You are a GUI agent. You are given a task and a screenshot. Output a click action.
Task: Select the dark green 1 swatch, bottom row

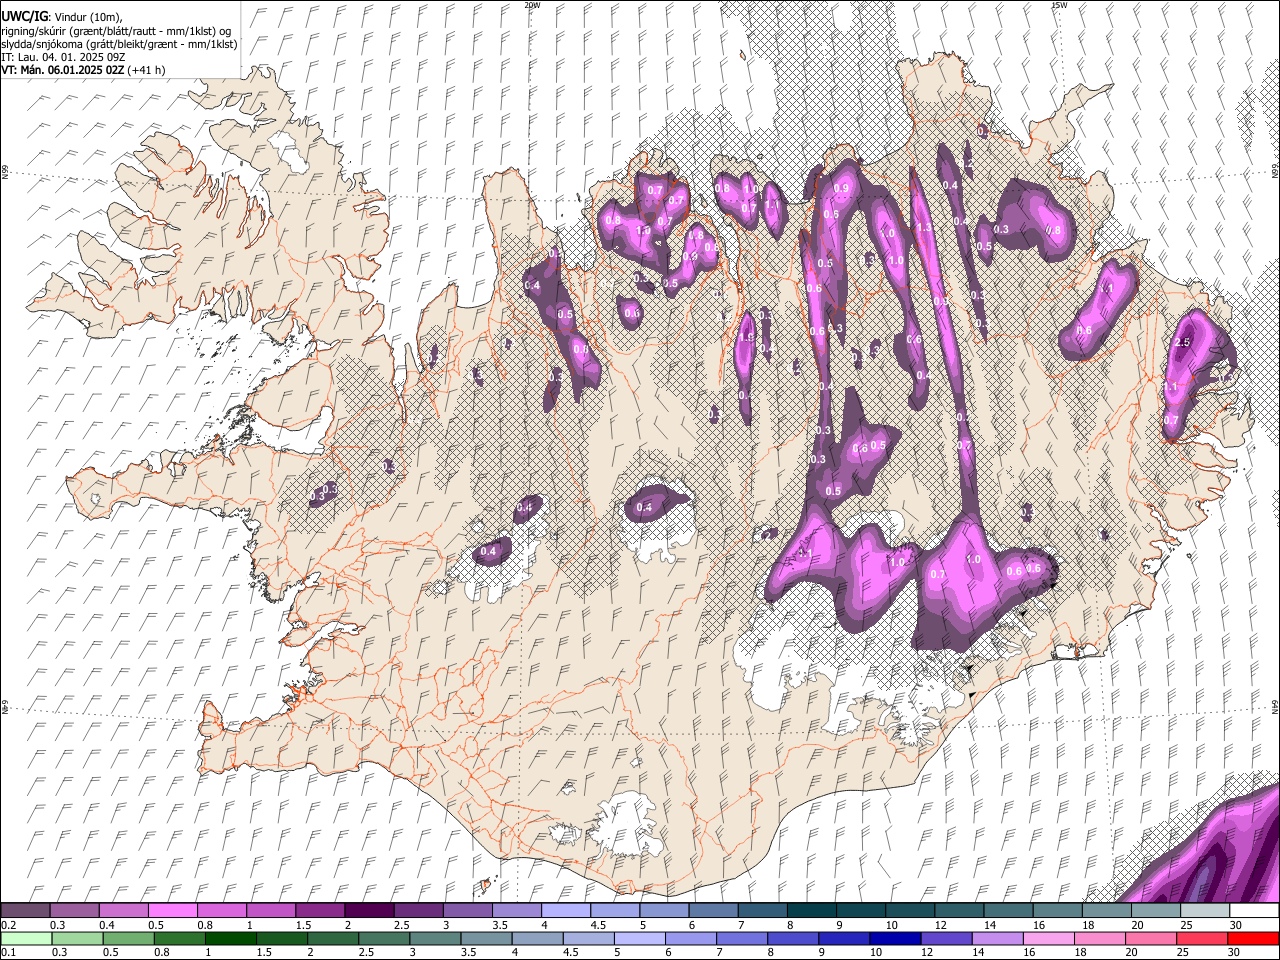[232, 938]
